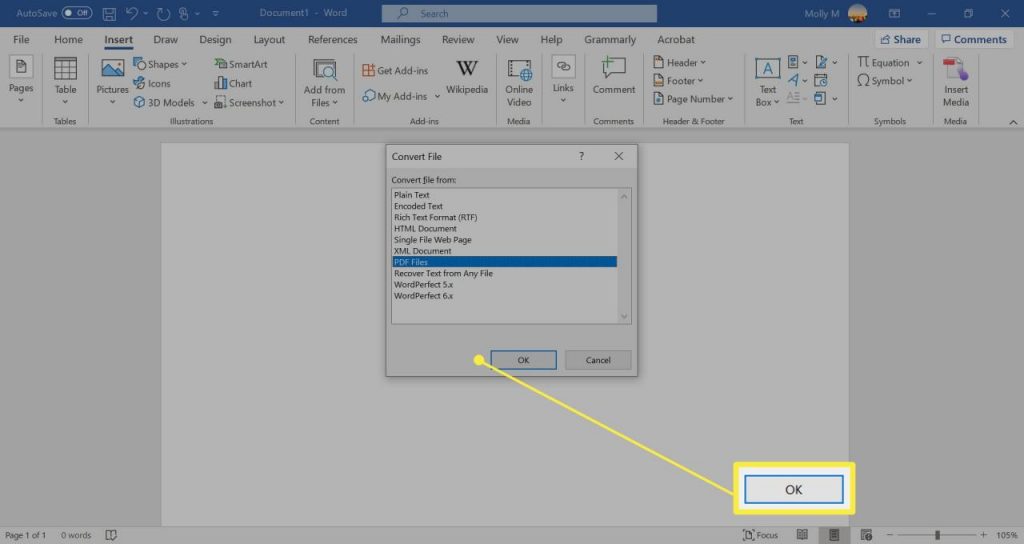Open Add from Files content option
The width and height of the screenshot is (1024, 544).
coord(325,82)
